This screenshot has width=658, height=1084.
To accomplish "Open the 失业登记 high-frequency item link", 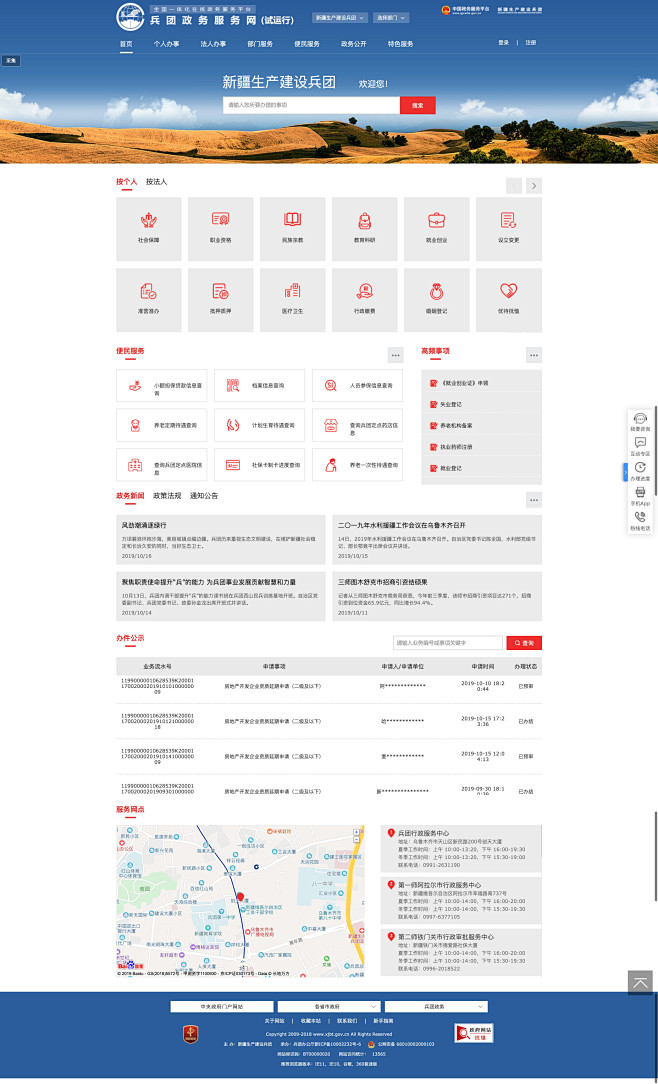I will [x=451, y=405].
